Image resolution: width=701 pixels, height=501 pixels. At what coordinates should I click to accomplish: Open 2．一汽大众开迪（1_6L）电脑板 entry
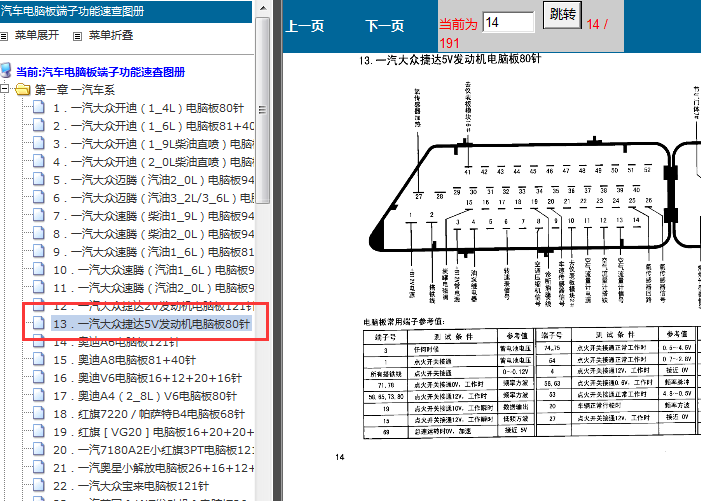point(153,126)
